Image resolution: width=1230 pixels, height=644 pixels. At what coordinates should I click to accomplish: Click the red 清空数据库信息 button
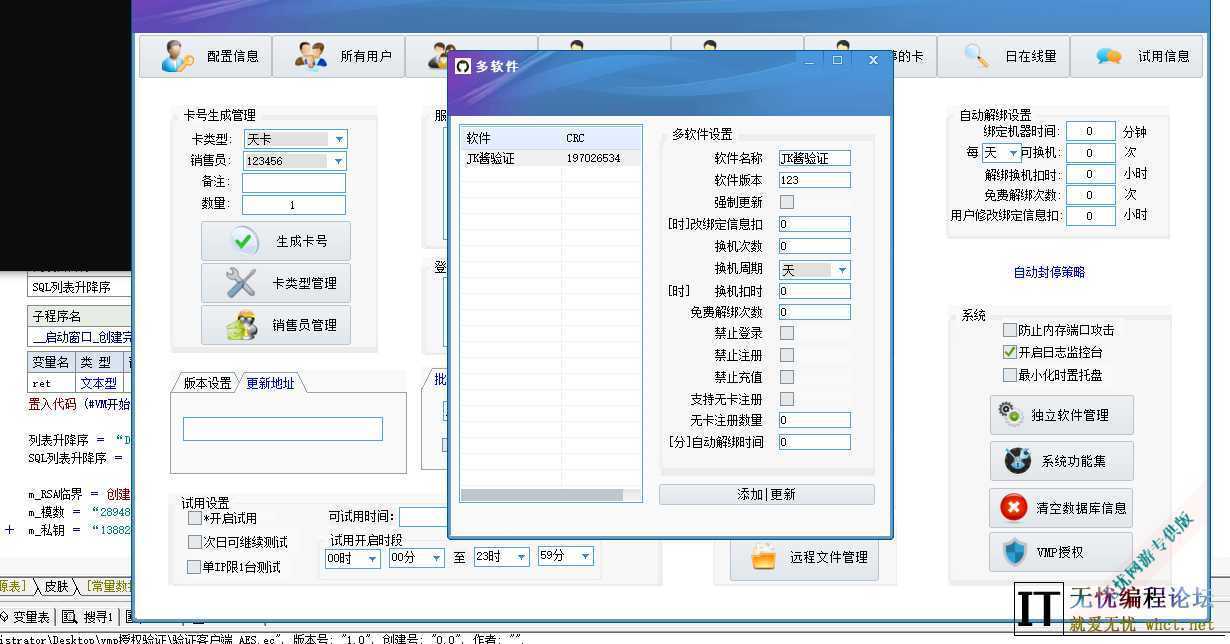point(1061,508)
